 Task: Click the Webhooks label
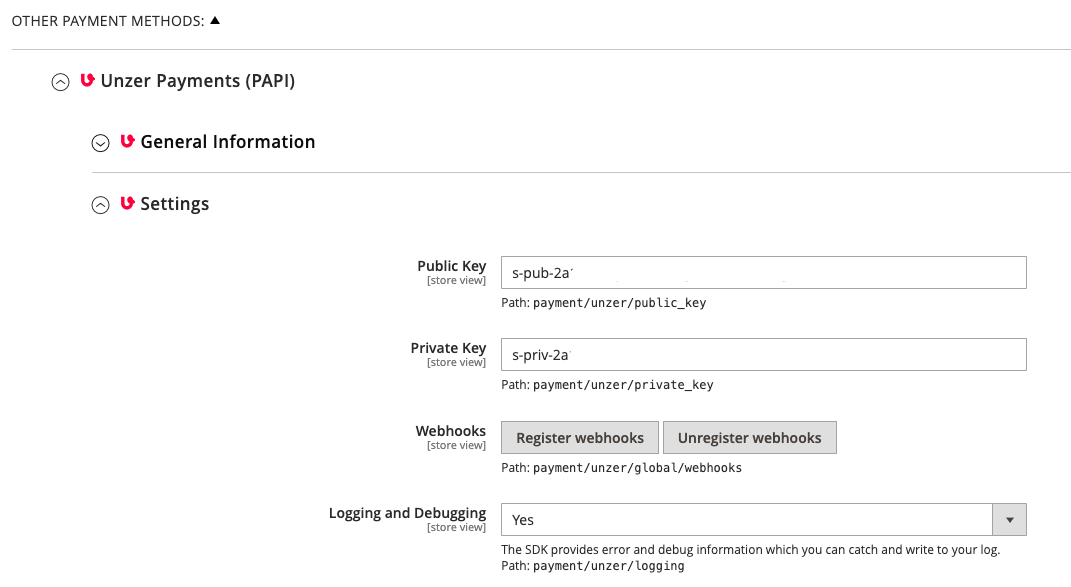(451, 431)
